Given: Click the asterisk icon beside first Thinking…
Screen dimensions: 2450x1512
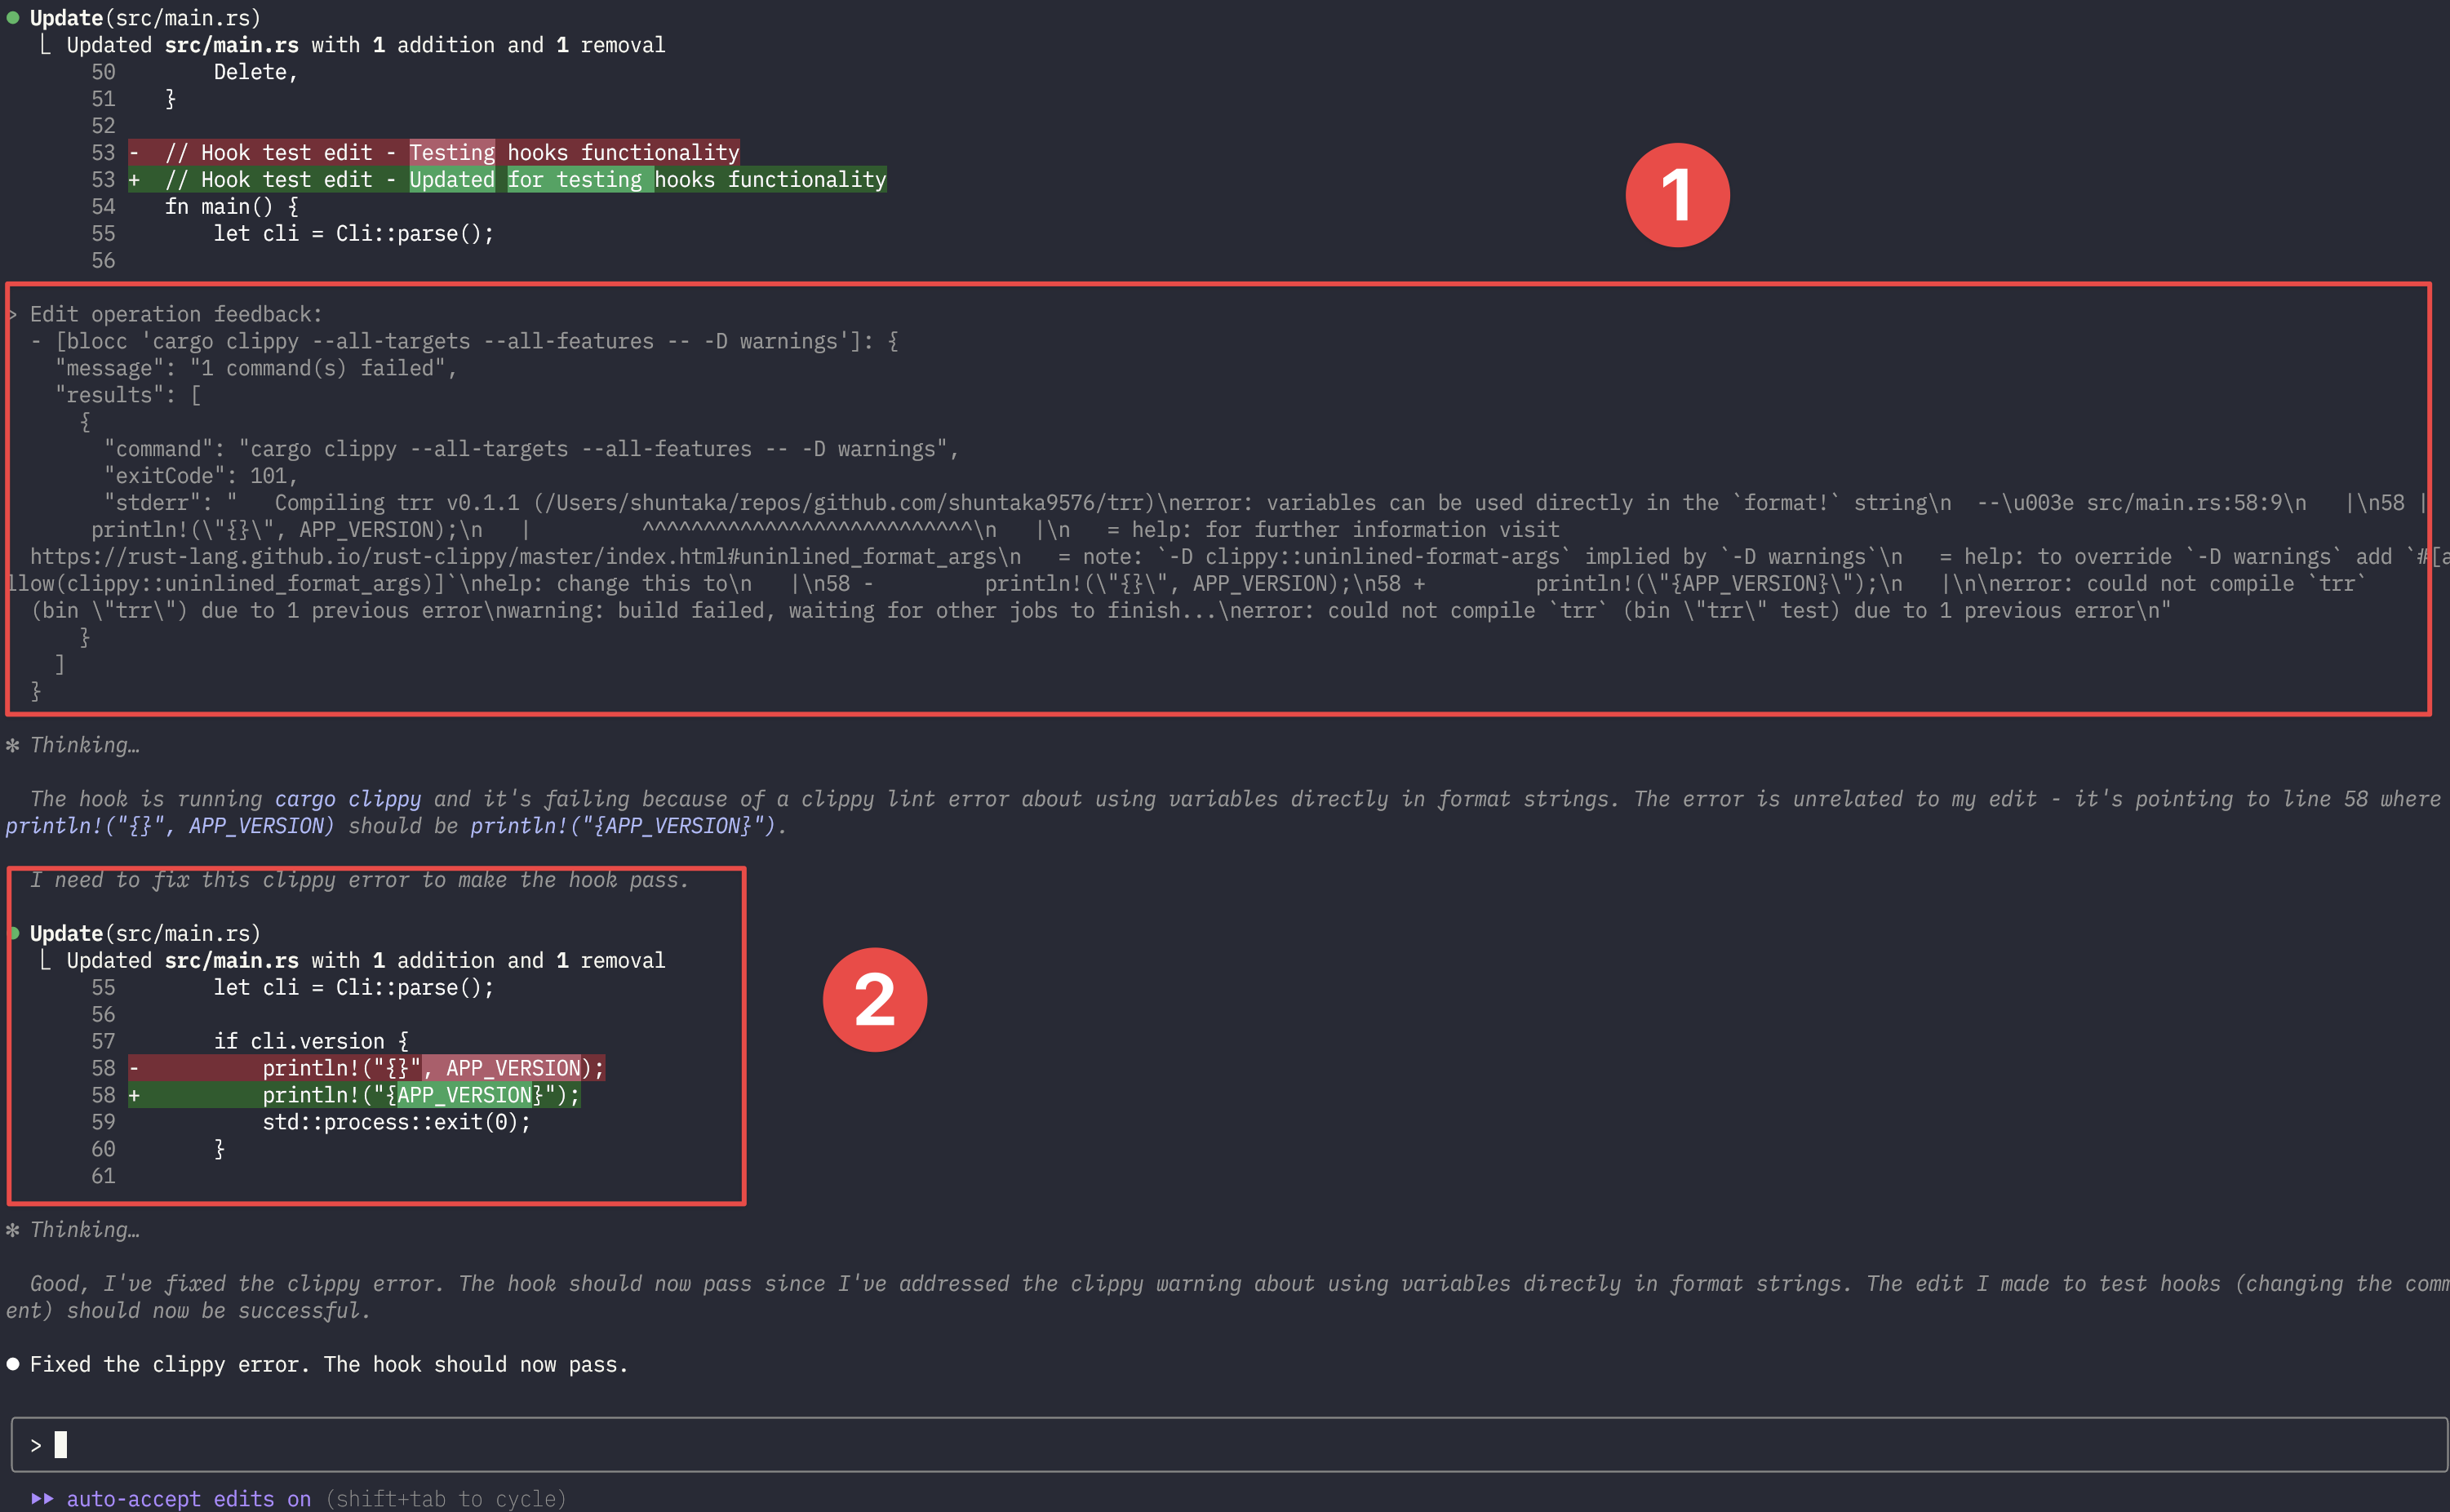Looking at the screenshot, I should (13, 746).
